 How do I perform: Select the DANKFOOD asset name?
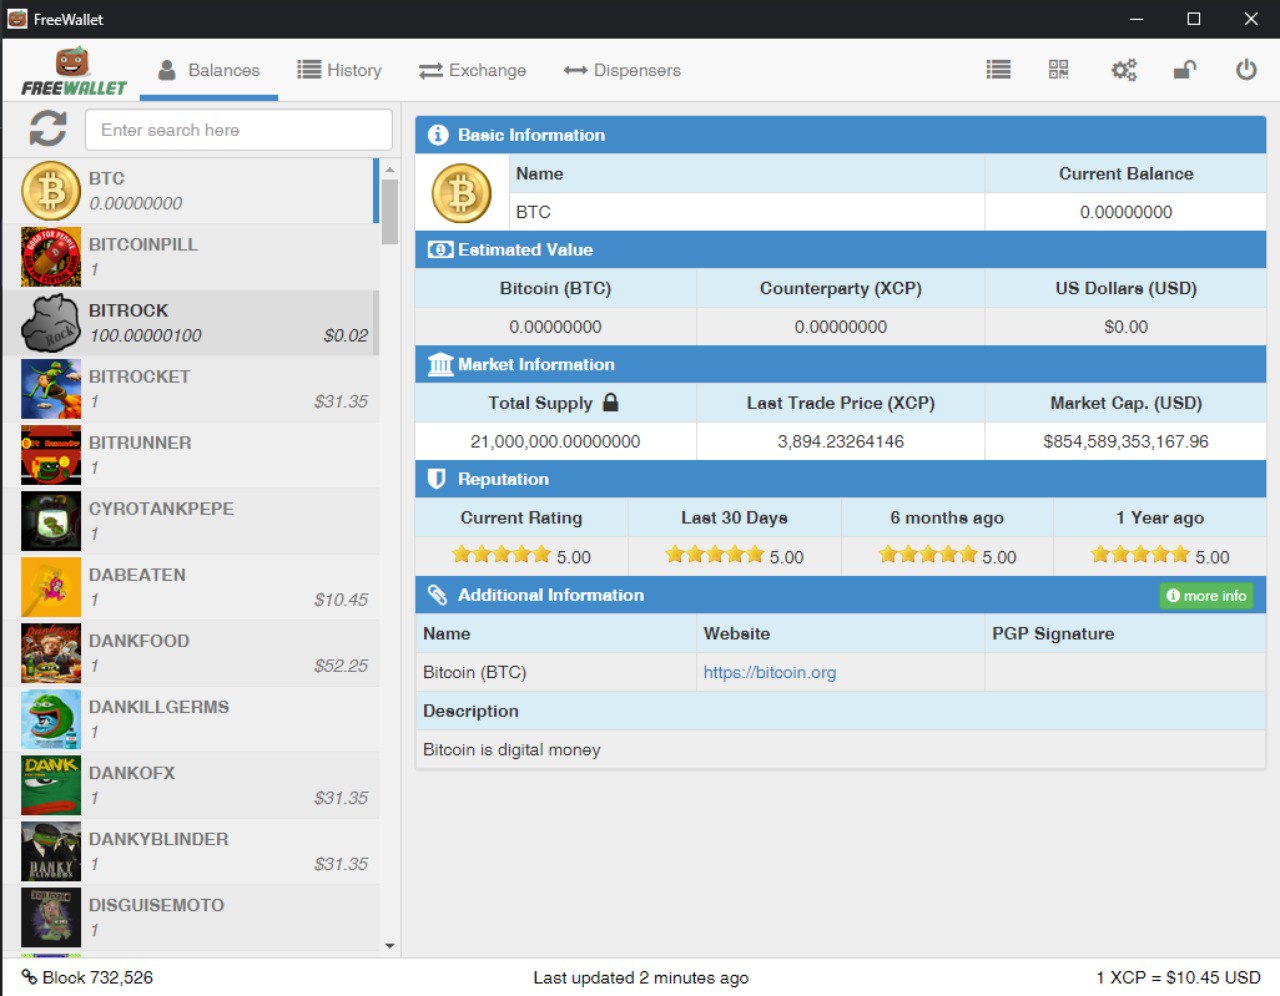[139, 640]
